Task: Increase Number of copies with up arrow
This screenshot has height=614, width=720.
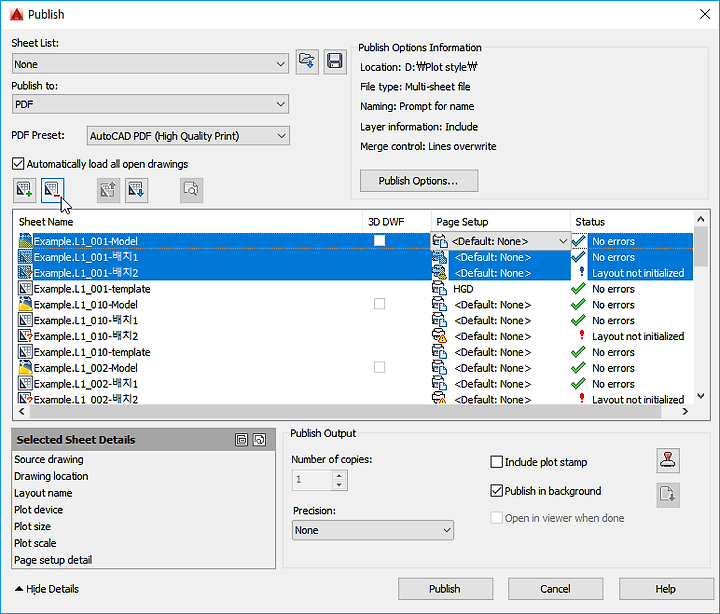Action: click(x=339, y=476)
